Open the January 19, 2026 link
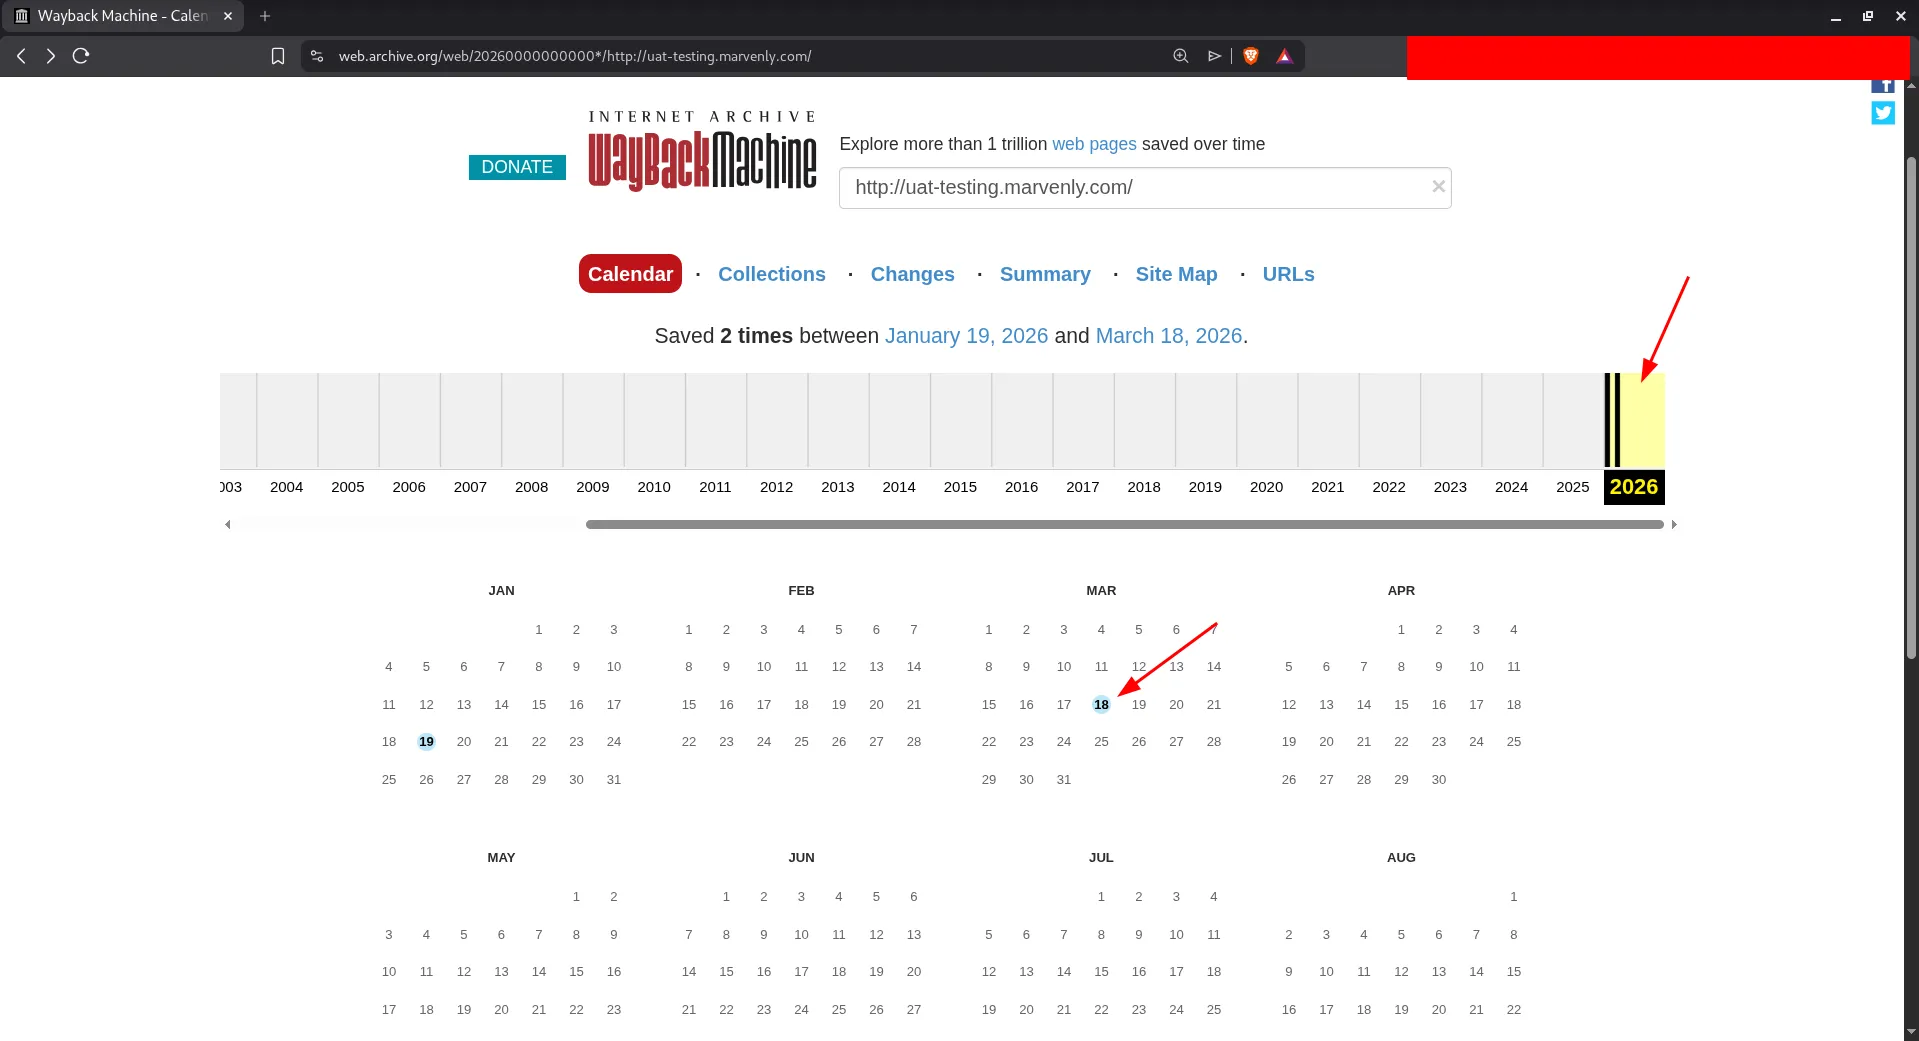This screenshot has height=1041, width=1919. pyautogui.click(x=966, y=336)
